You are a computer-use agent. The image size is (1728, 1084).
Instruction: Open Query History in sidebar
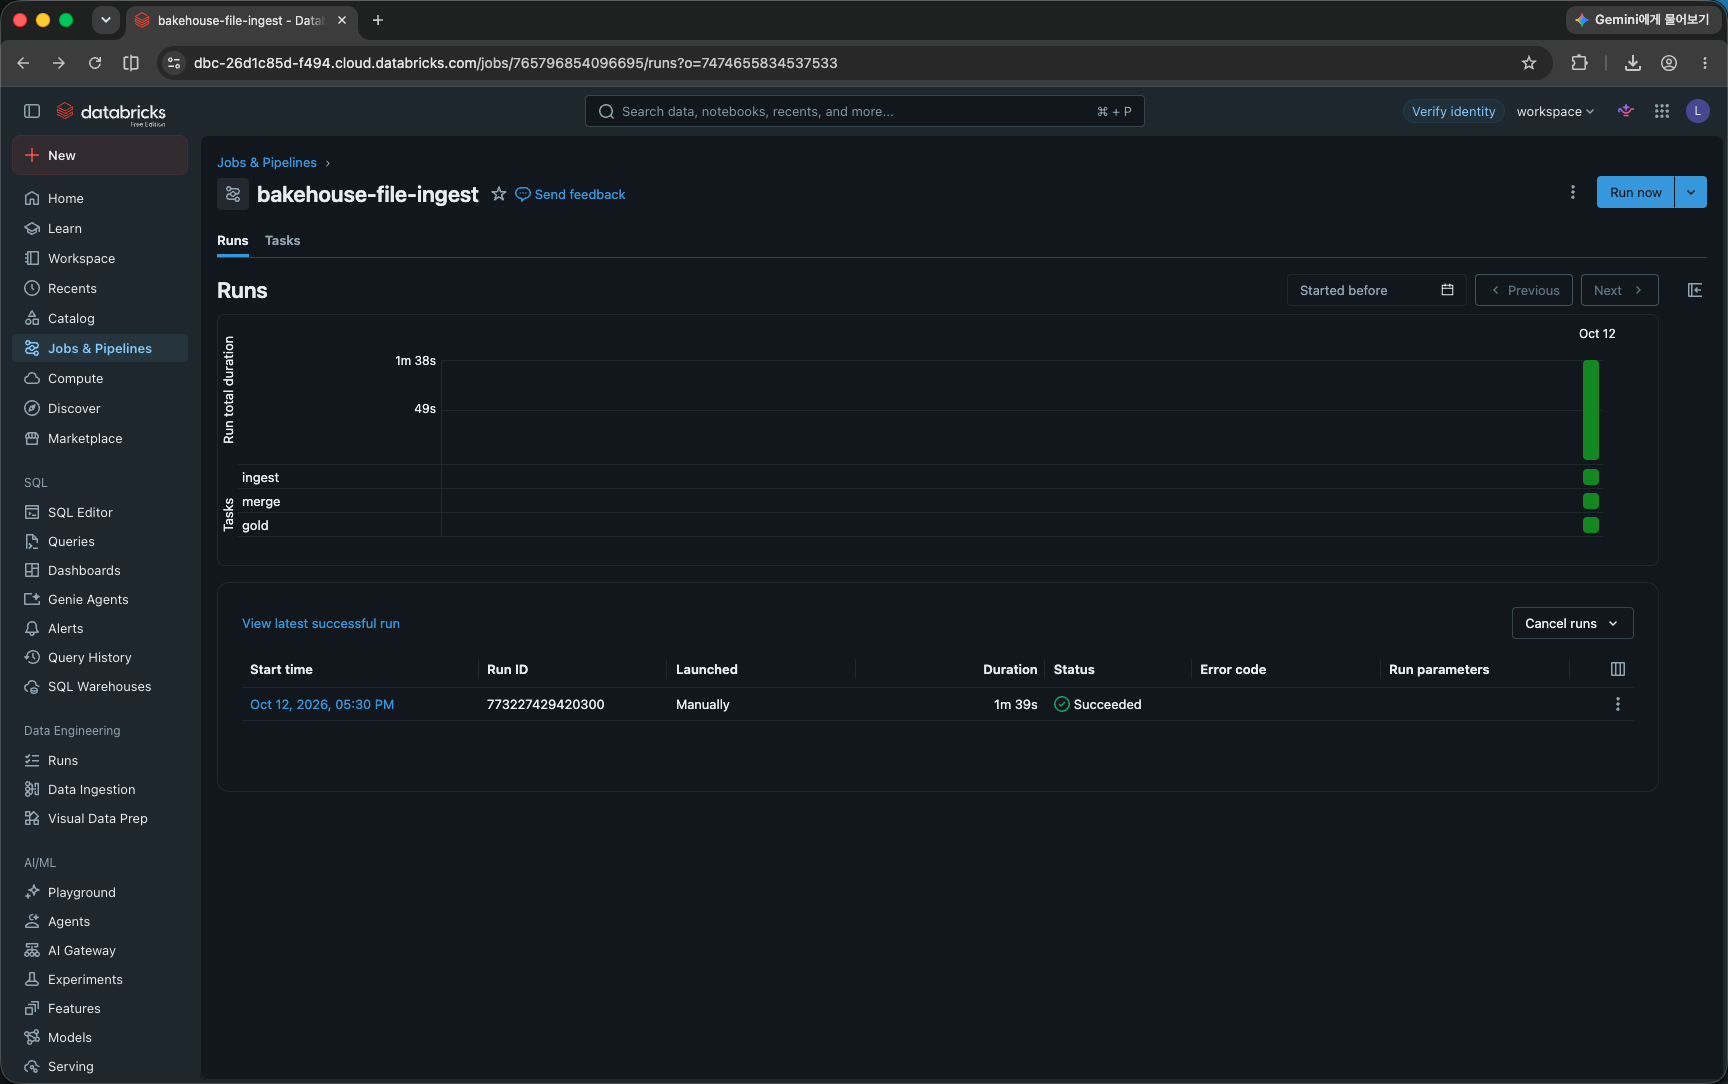pos(99,657)
